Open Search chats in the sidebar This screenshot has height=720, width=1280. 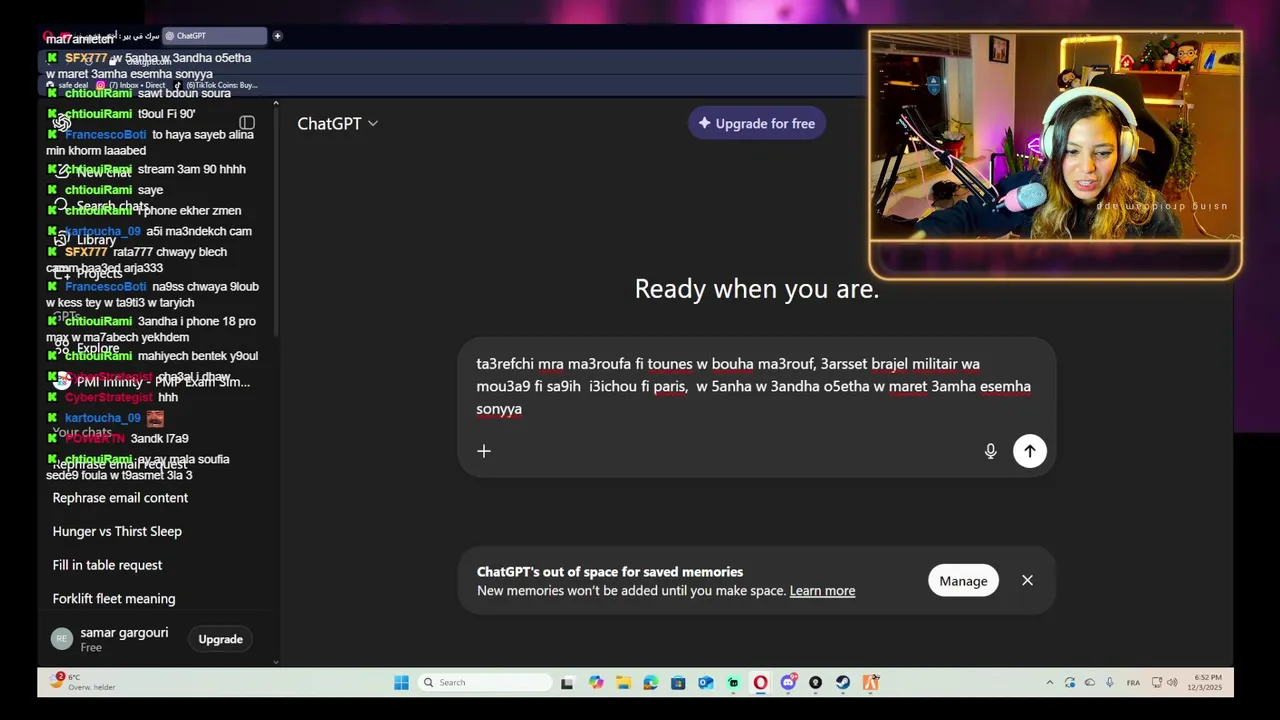click(x=104, y=206)
